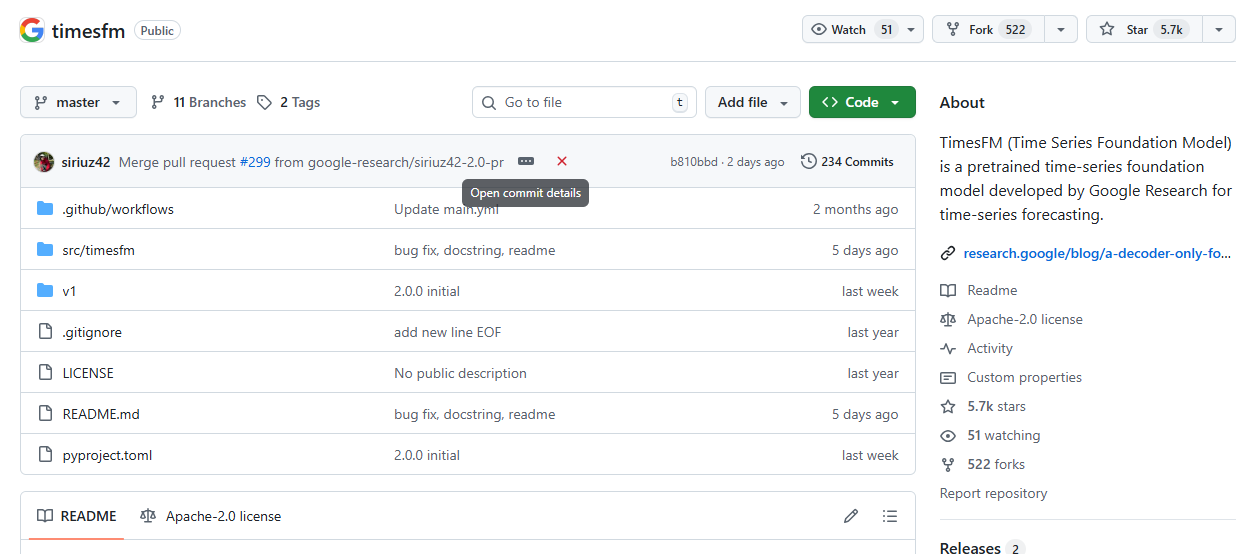Click Apache-2.0 license link in About

(x=1025, y=319)
